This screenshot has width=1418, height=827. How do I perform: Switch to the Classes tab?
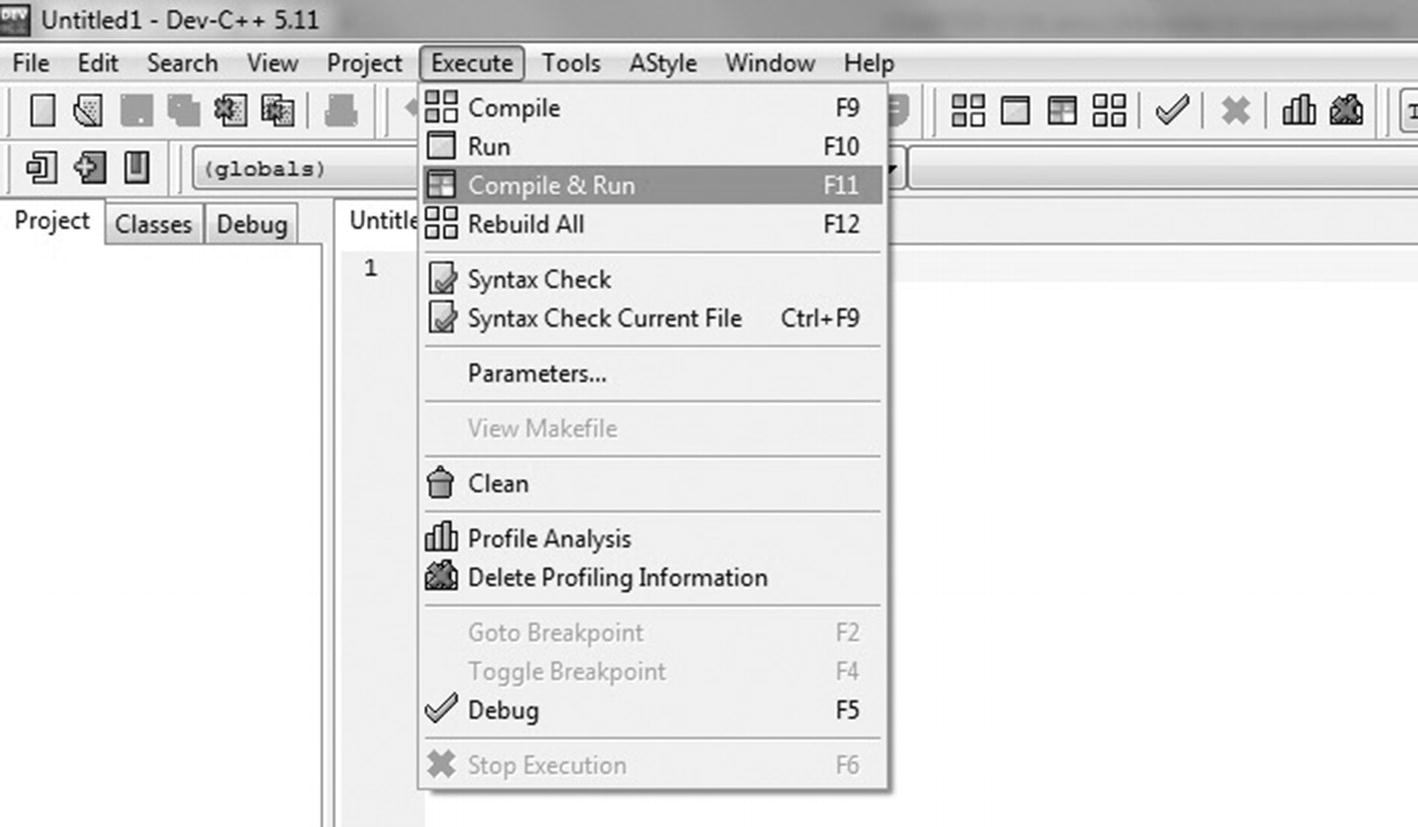[x=153, y=224]
